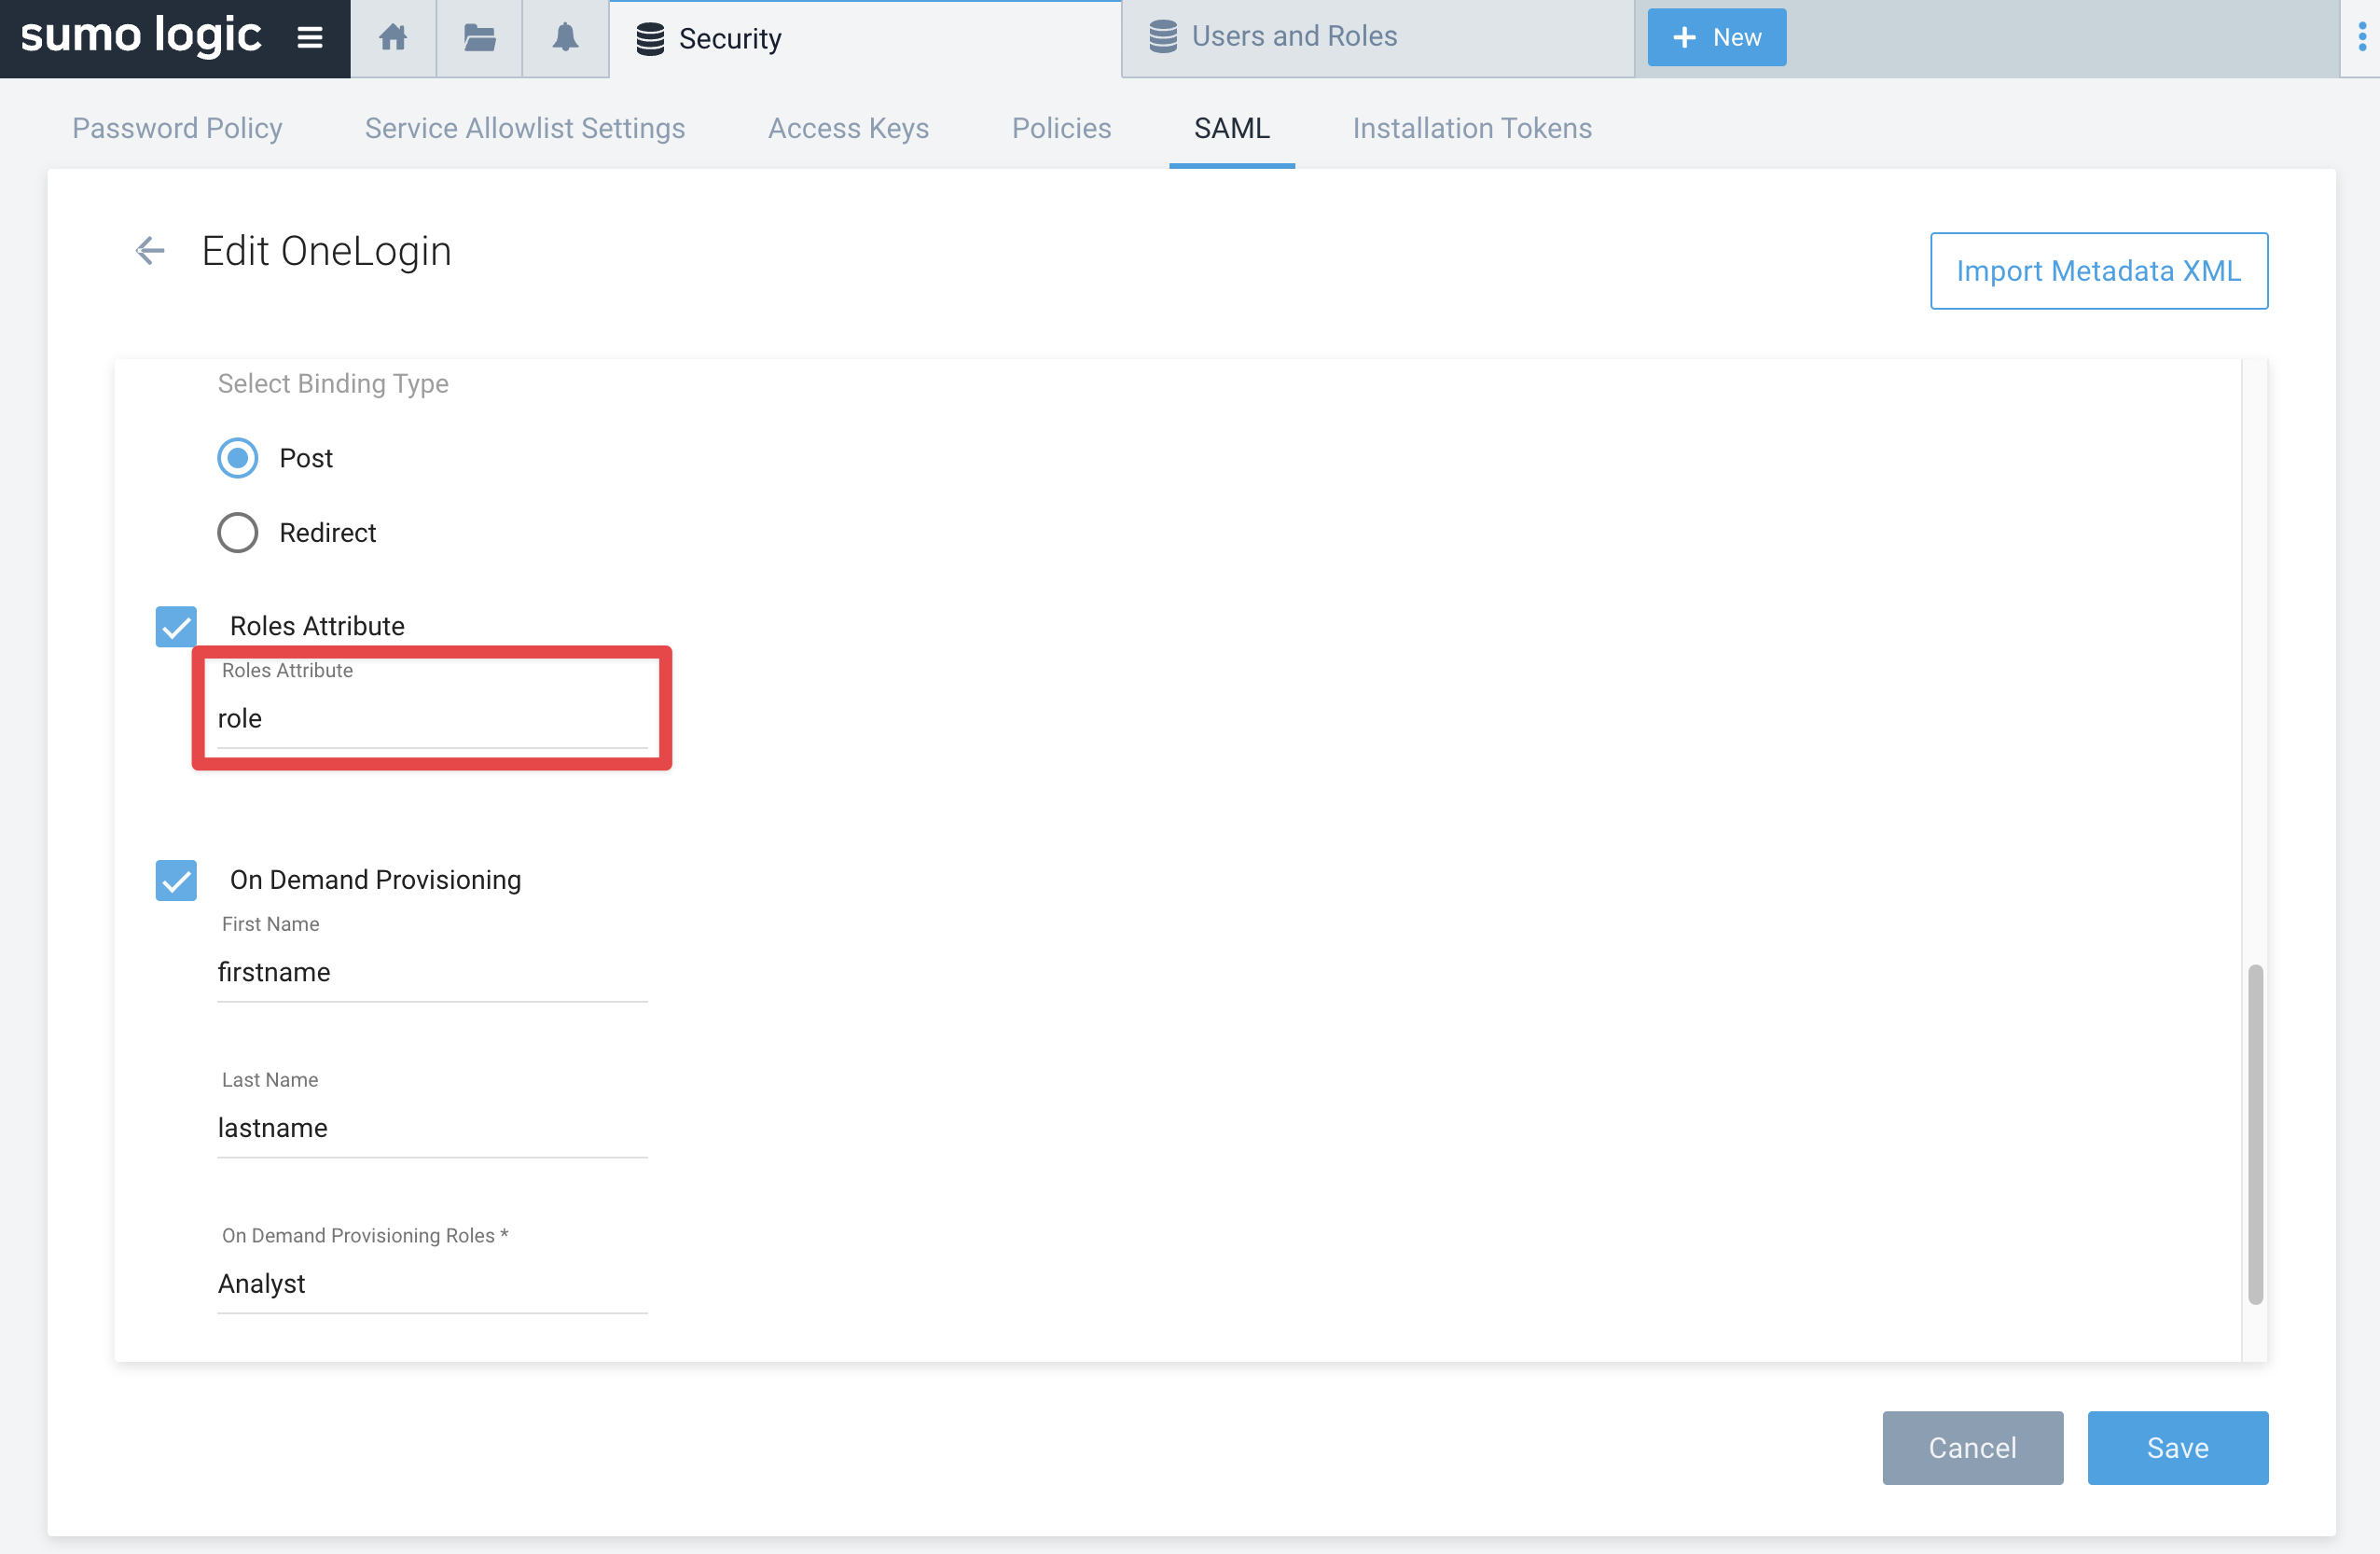Open the three-dot more options menu
This screenshot has height=1554, width=2380.
coord(2362,38)
